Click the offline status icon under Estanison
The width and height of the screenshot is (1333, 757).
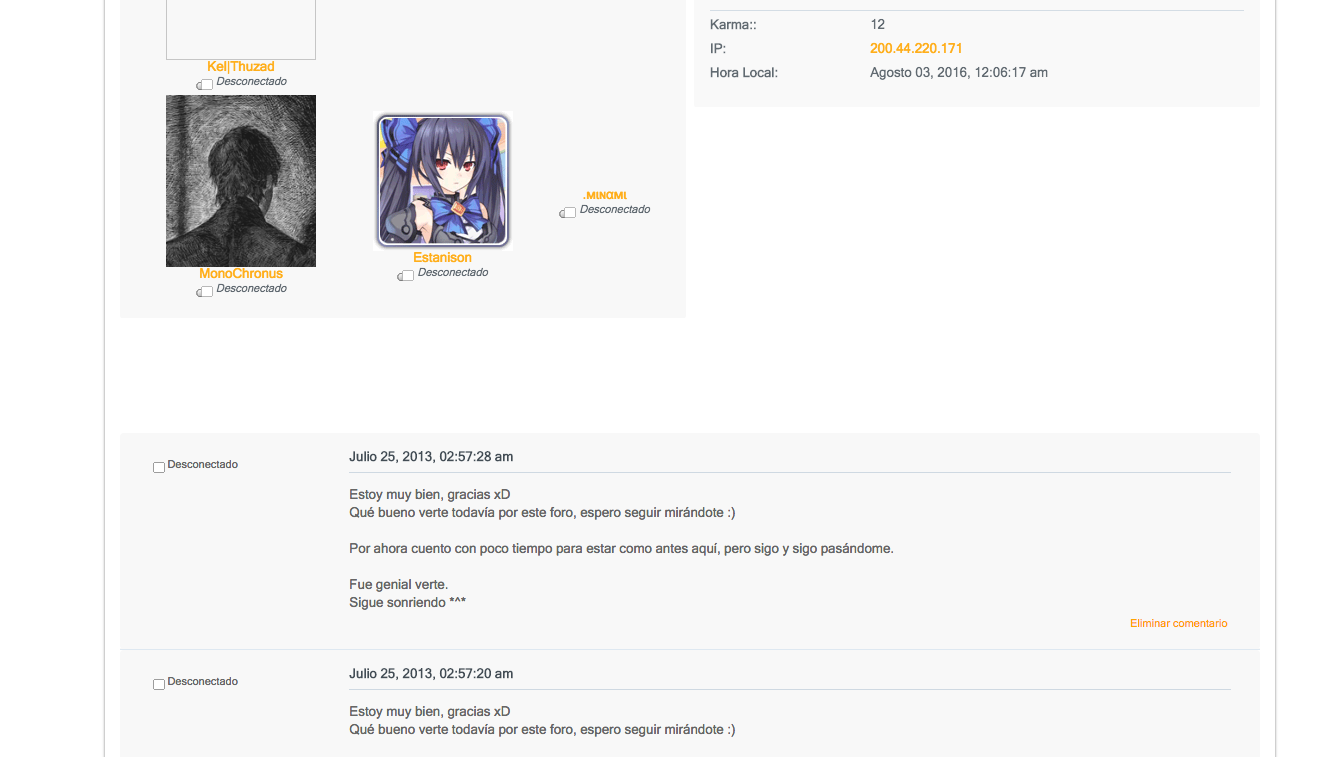[406, 276]
